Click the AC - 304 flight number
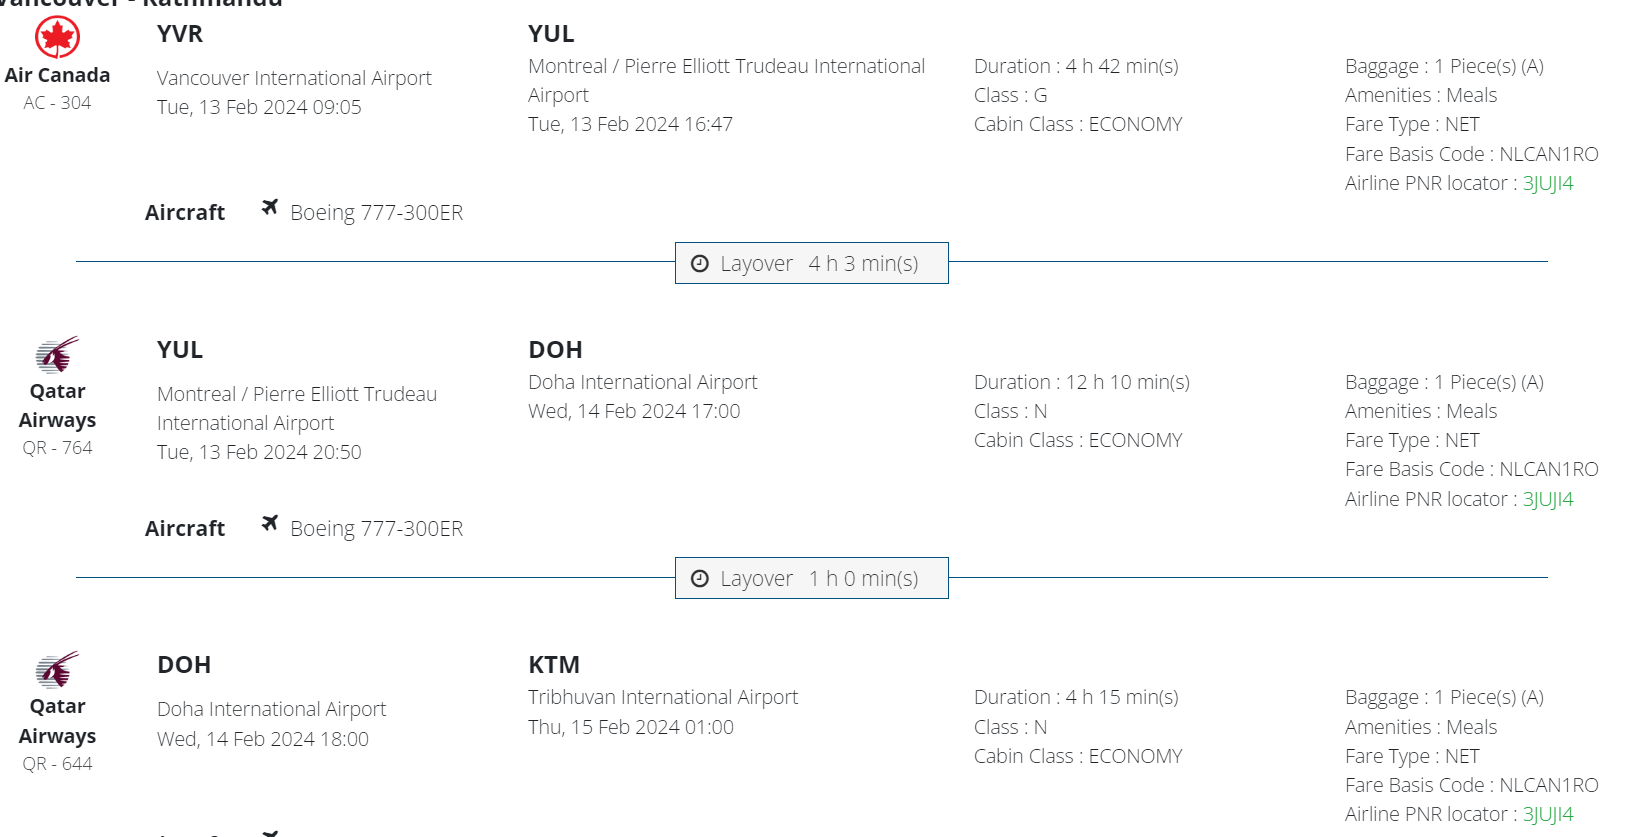Image resolution: width=1639 pixels, height=837 pixels. click(57, 103)
